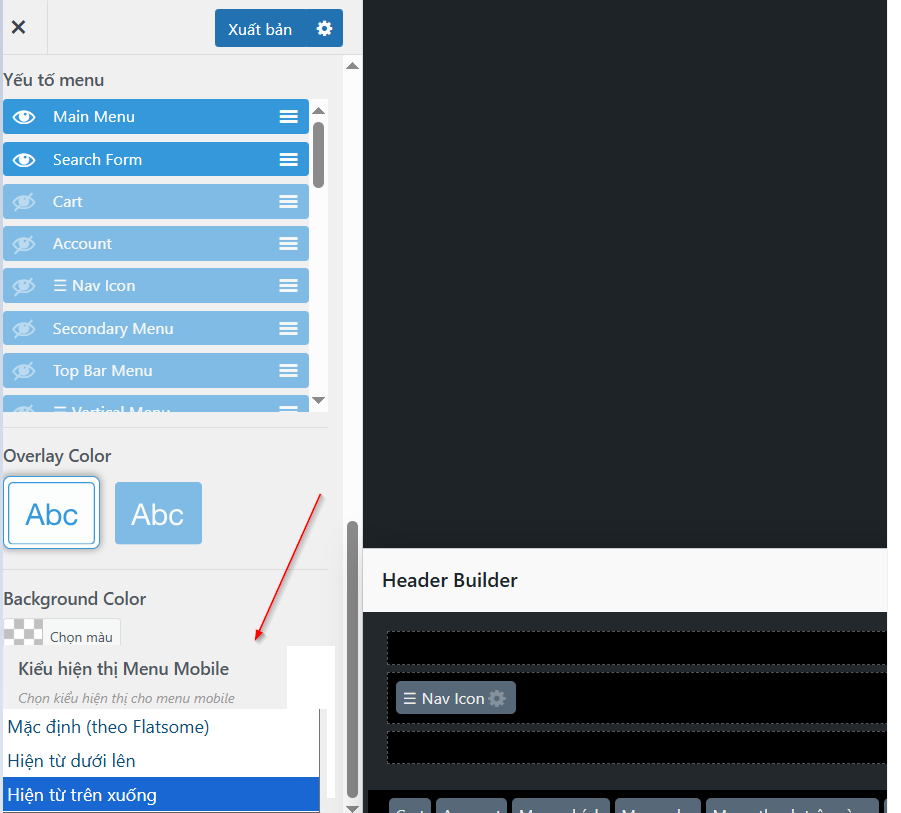Click the drag handle on Main Menu row
The width and height of the screenshot is (901, 813).
pos(288,117)
